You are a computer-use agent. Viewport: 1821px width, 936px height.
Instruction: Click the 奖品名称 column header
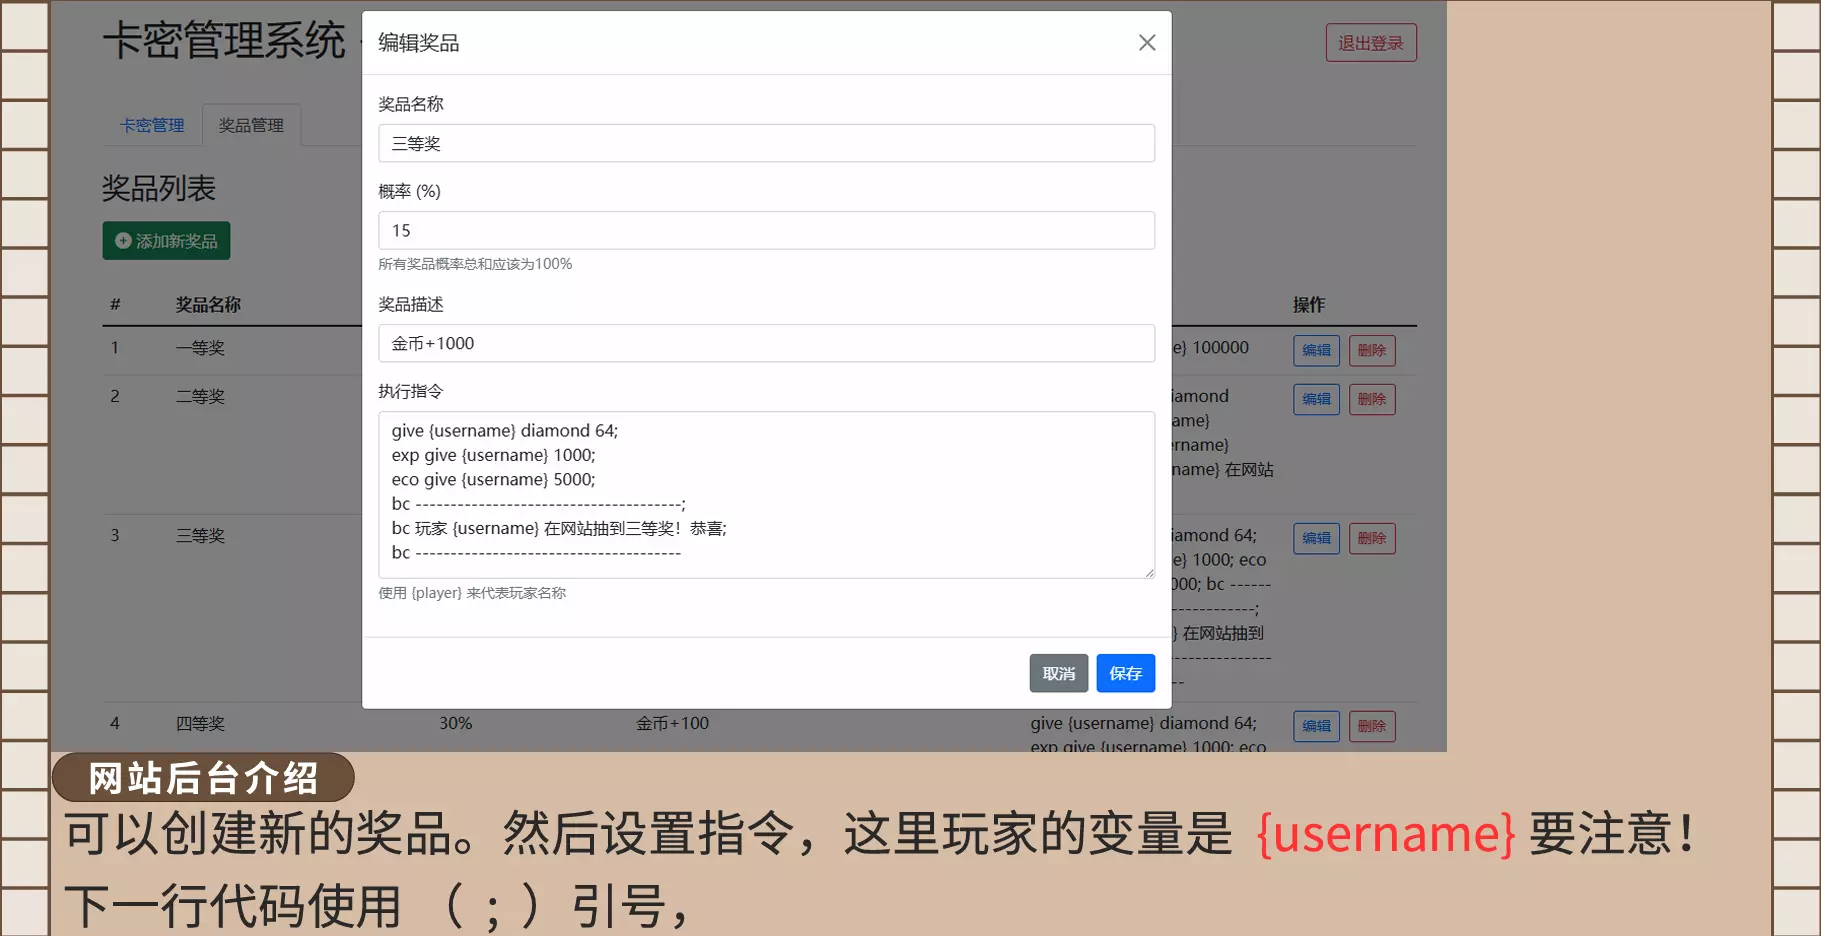(x=208, y=305)
